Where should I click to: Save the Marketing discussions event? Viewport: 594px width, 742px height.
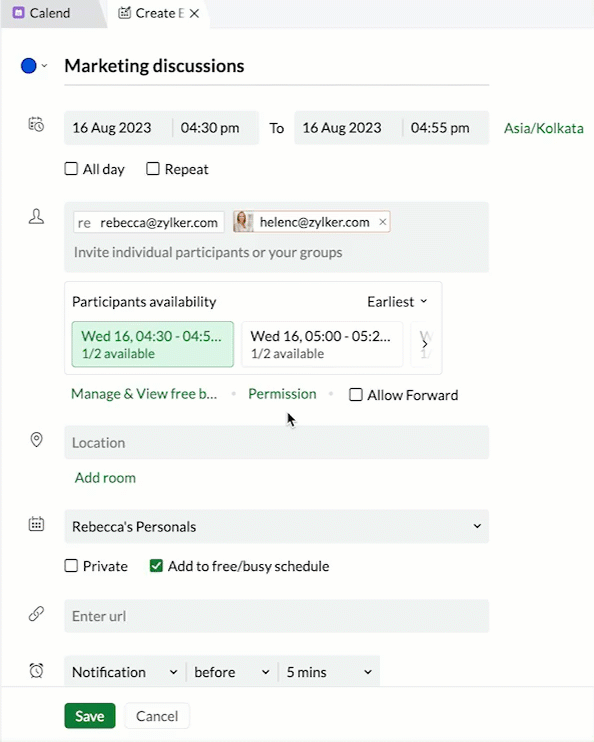[90, 716]
